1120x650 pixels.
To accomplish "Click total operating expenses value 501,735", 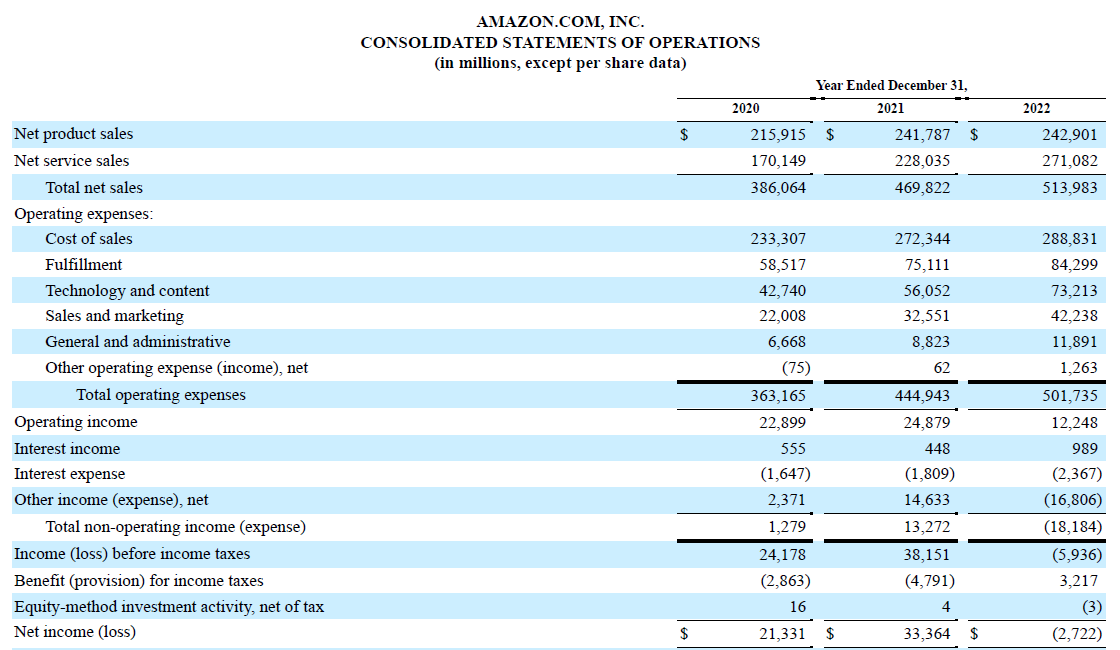I will pos(1069,396).
